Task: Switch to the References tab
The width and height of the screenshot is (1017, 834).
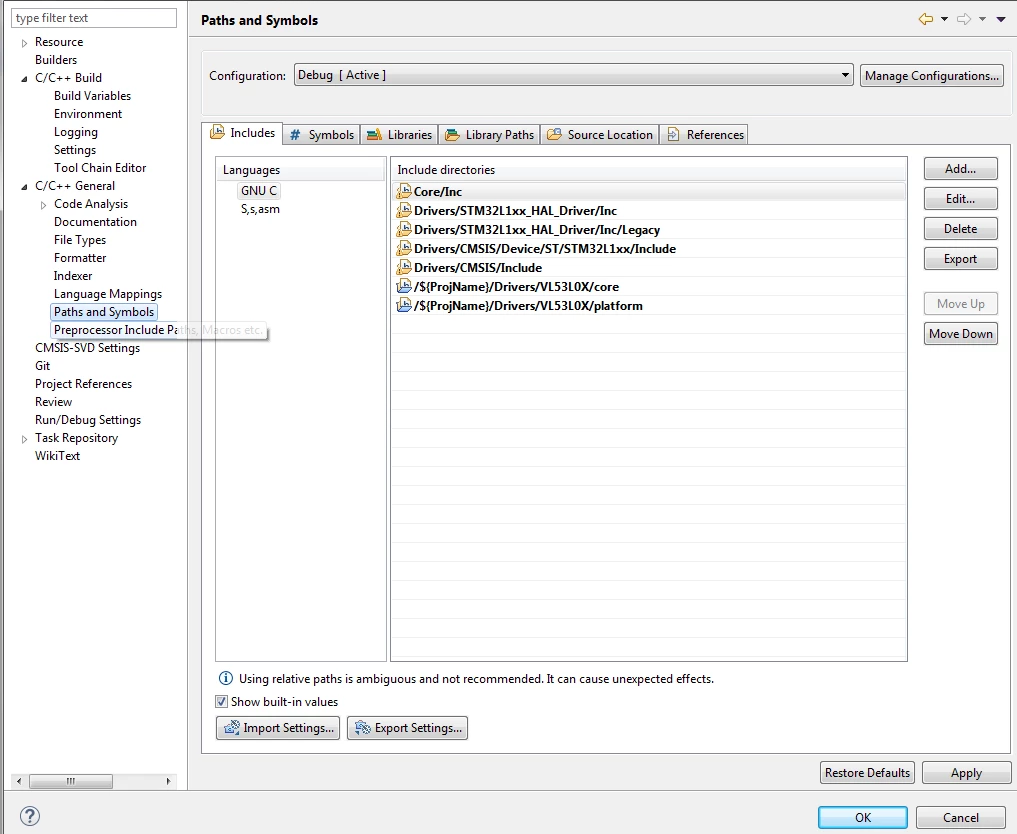Action: click(704, 135)
